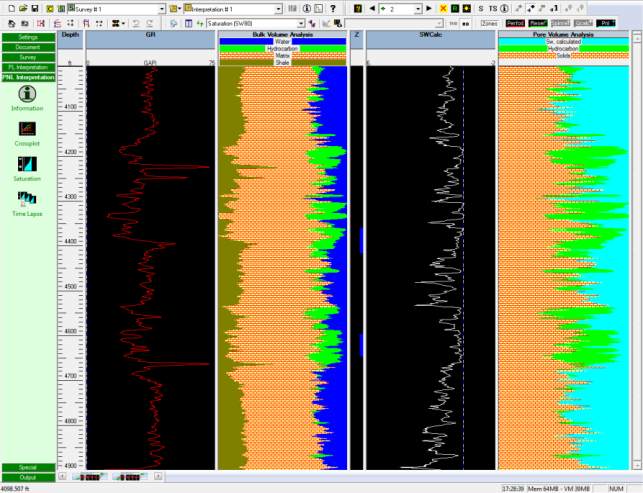This screenshot has width=643, height=493.
Task: Click the red cross-arrows icon in second toolbar
Action: click(41, 24)
